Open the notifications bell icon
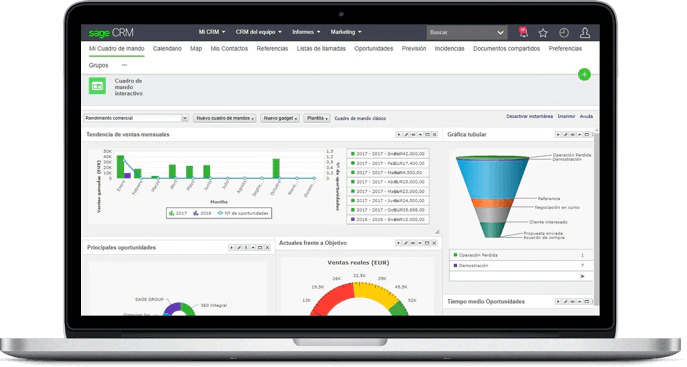The height and width of the screenshot is (367, 687). coord(523,32)
